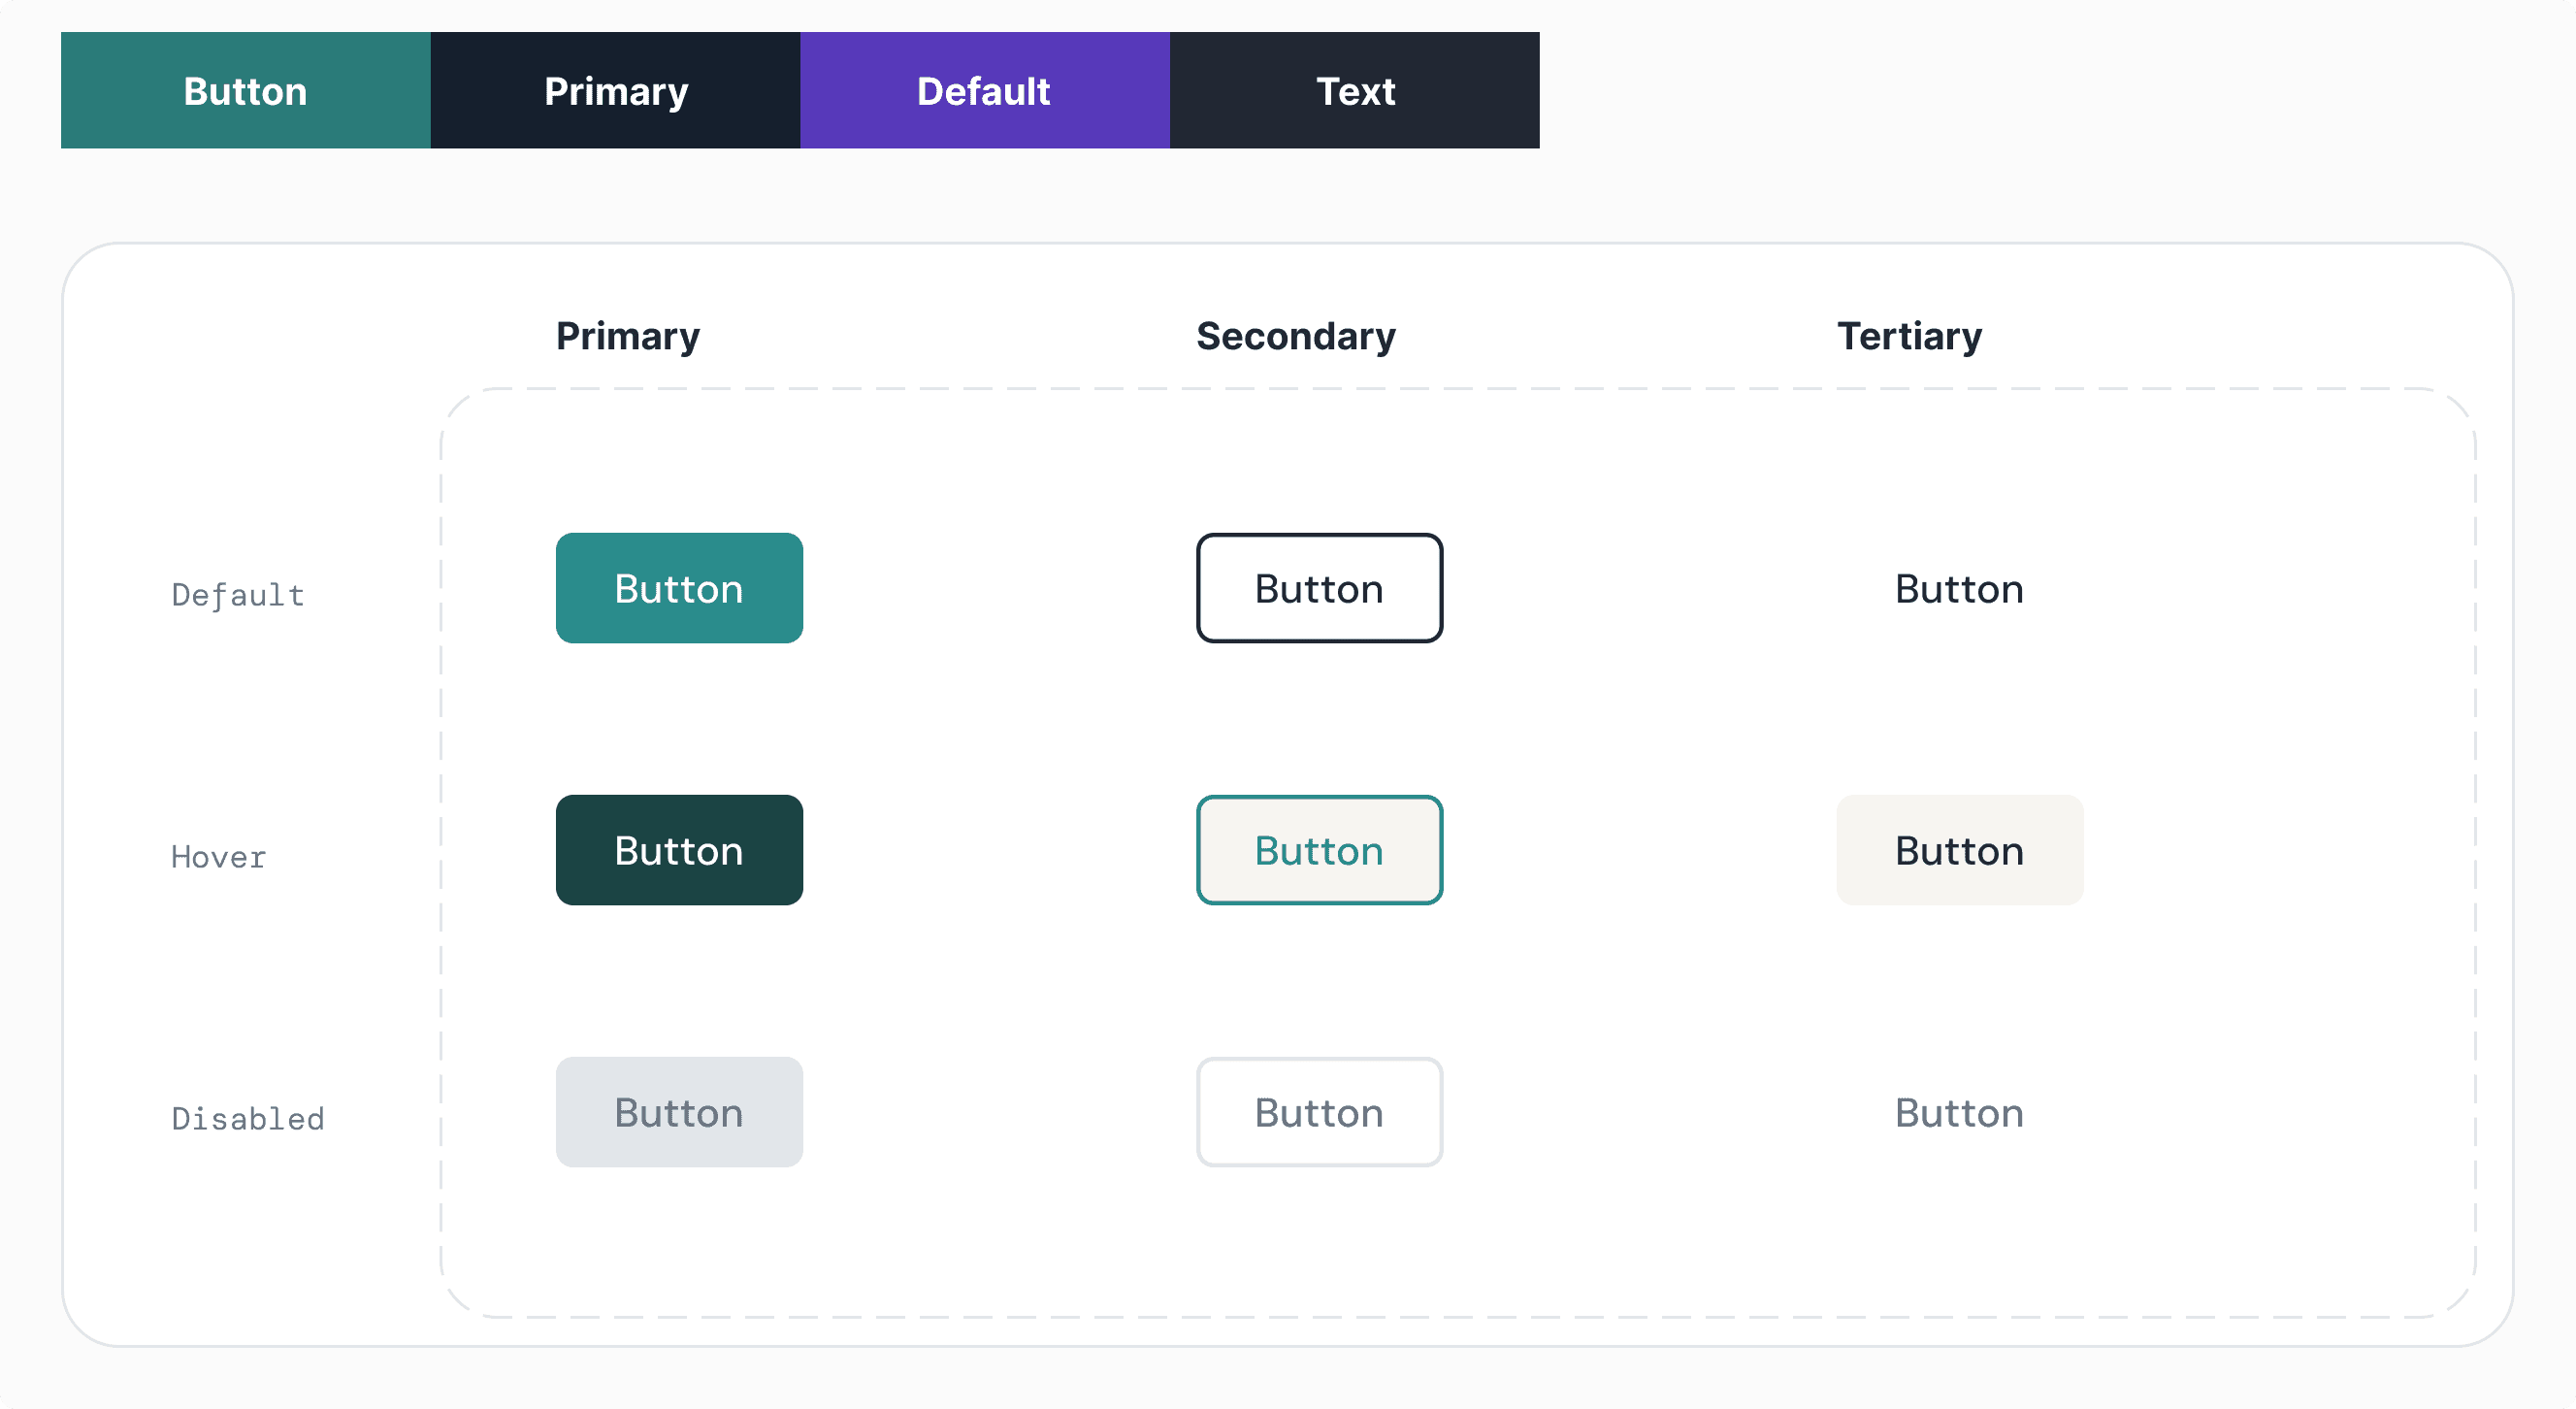Click the Tertiary default text Button
2576x1409 pixels.
(x=1959, y=588)
